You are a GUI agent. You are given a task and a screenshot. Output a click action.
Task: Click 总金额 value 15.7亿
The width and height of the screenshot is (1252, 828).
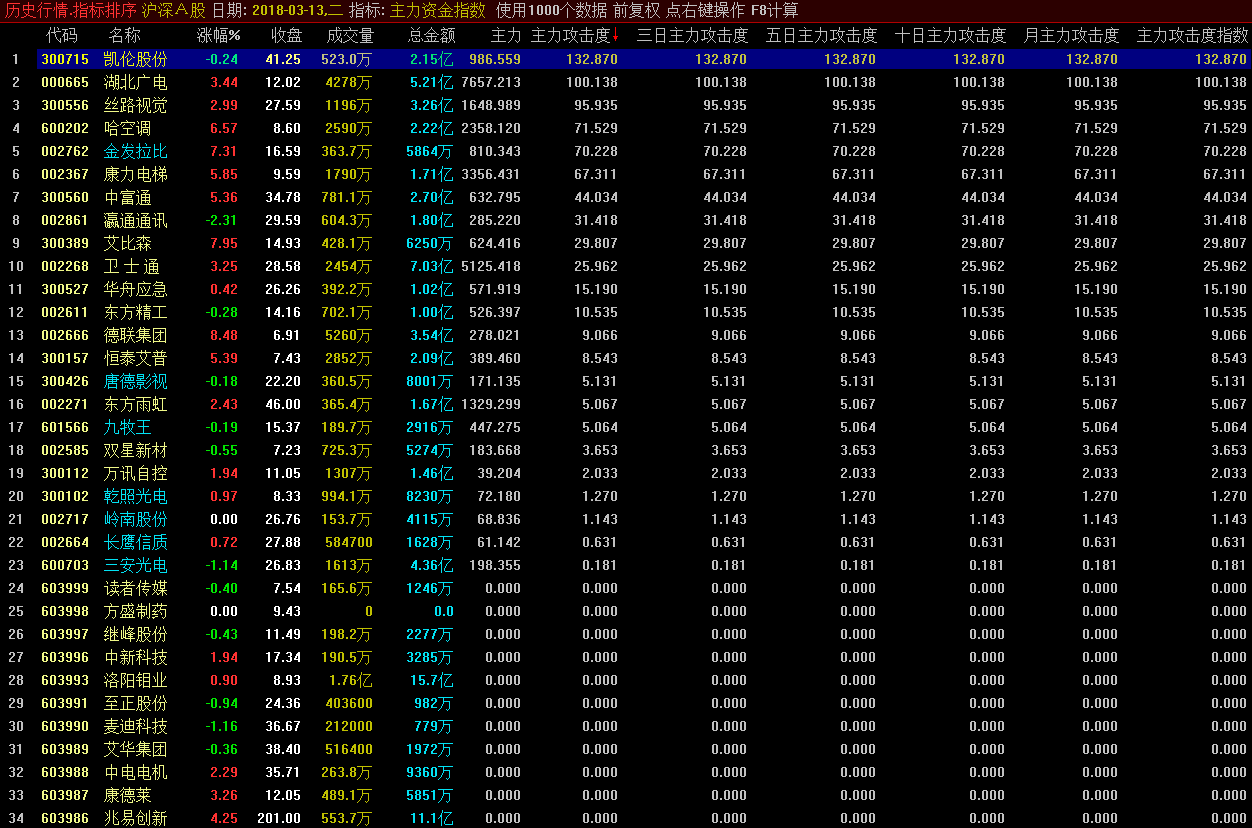coord(432,680)
